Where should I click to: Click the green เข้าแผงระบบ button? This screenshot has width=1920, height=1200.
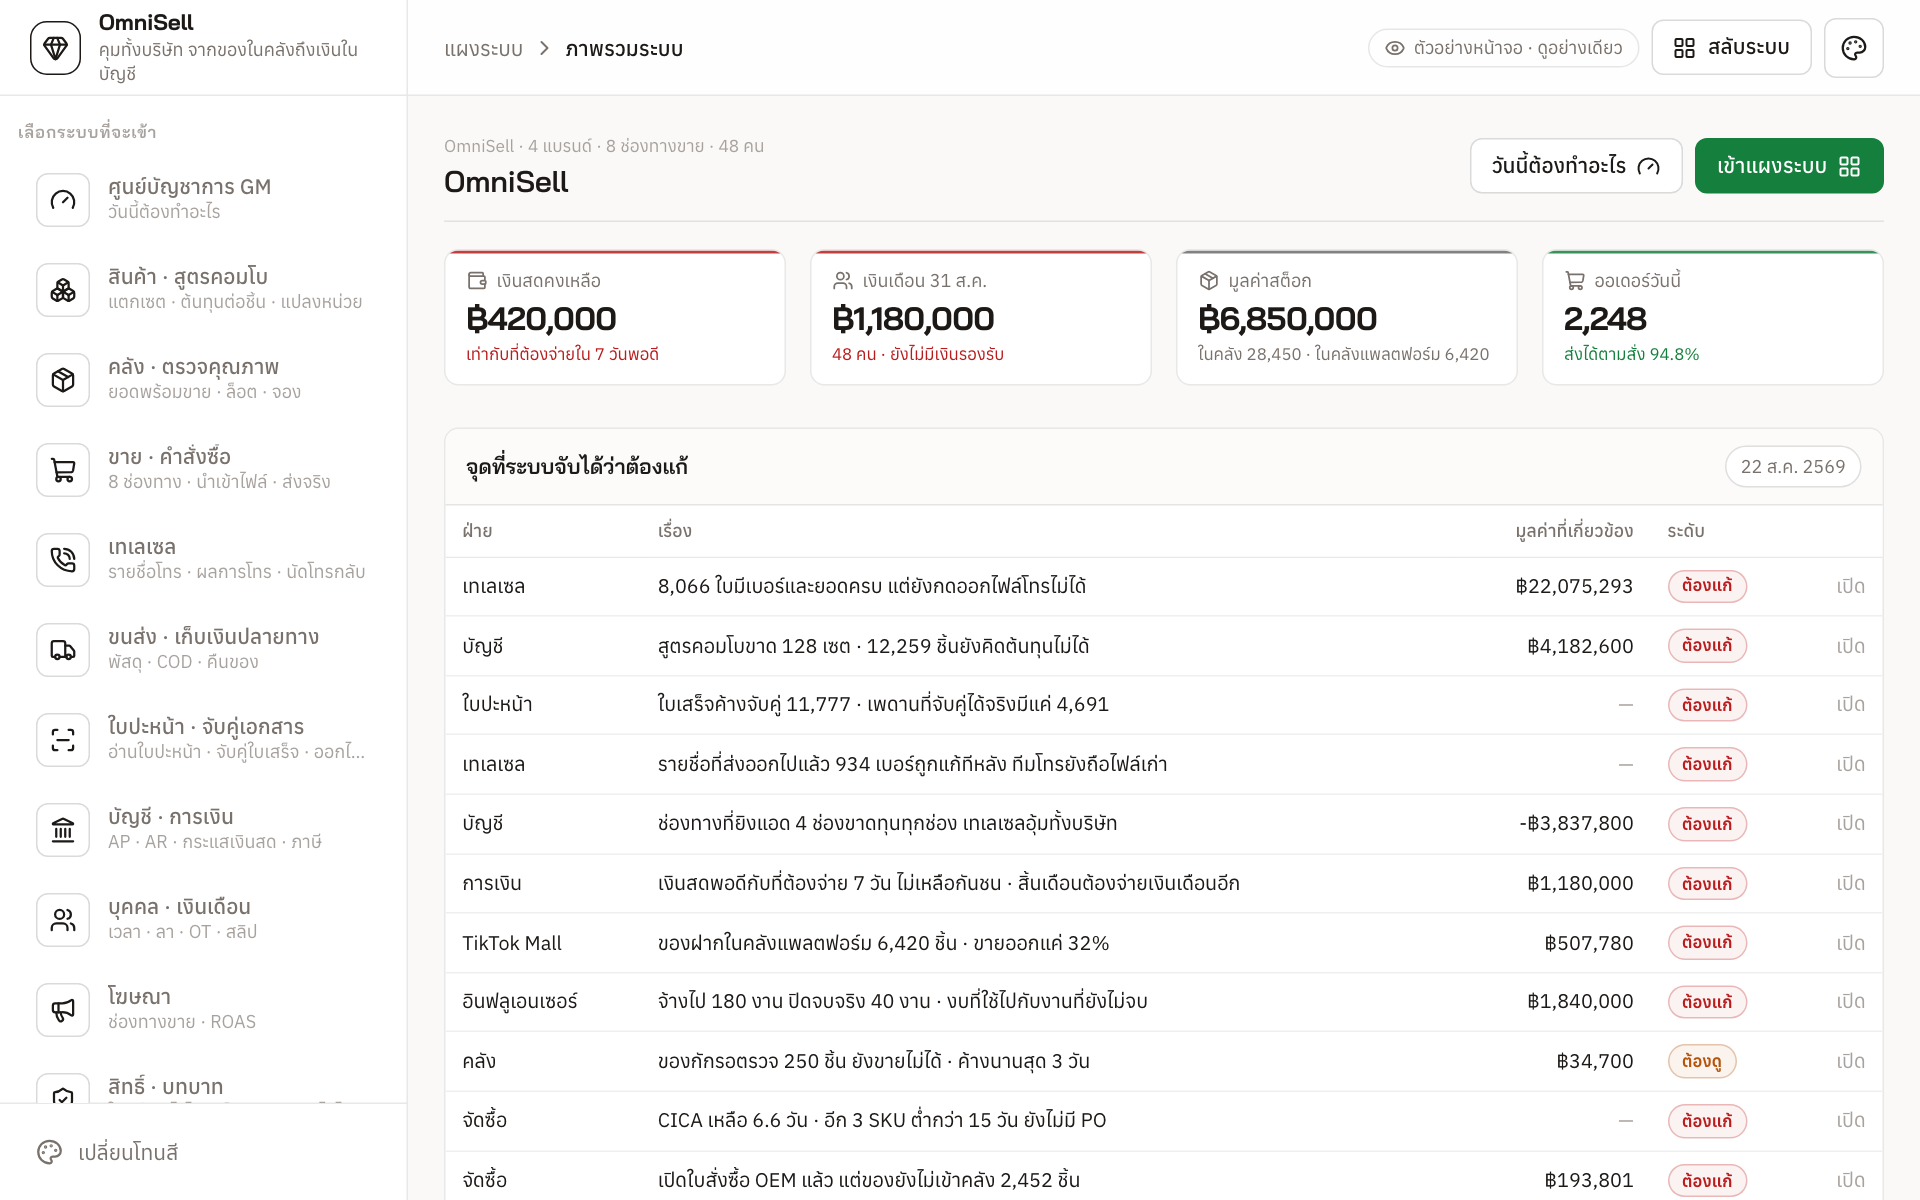1789,166
